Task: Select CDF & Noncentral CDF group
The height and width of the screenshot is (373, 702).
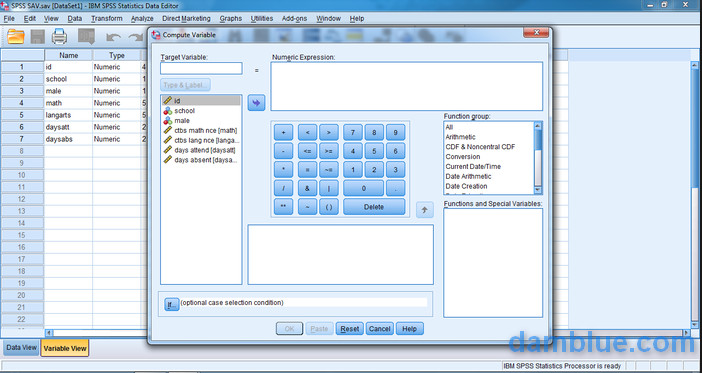Action: coord(480,147)
